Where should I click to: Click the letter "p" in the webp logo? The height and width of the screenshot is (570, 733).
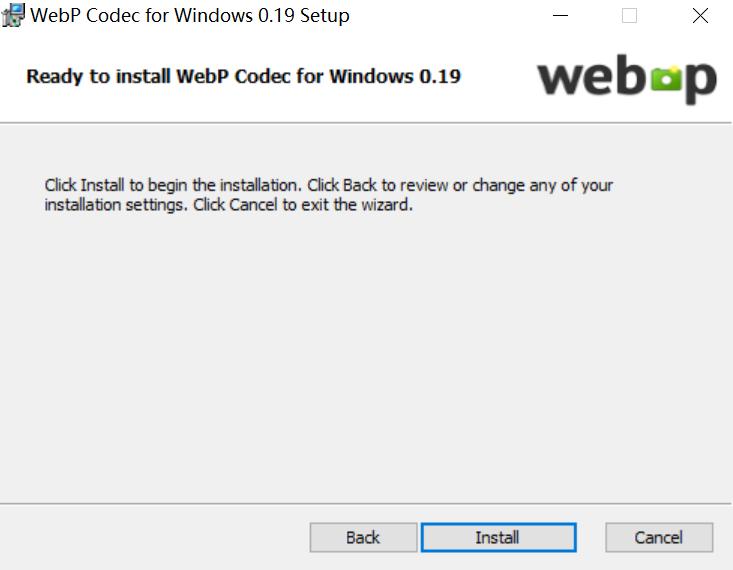(698, 82)
